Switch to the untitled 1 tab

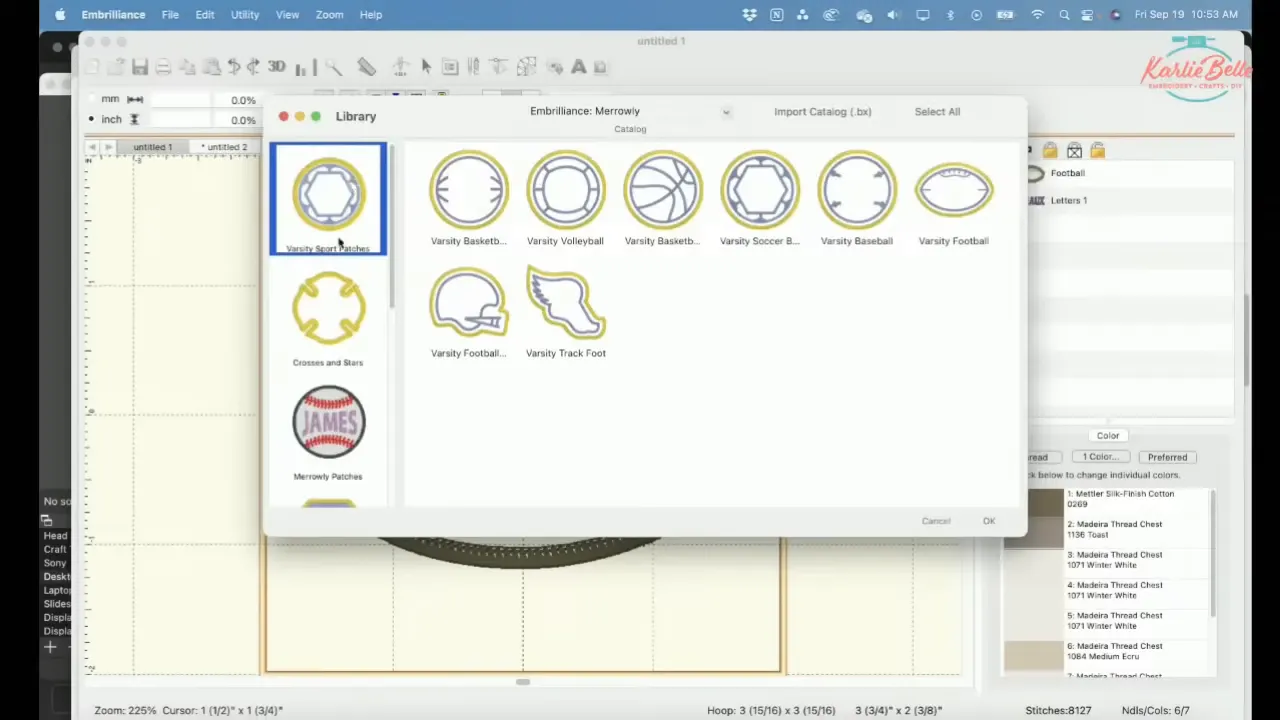(x=152, y=147)
